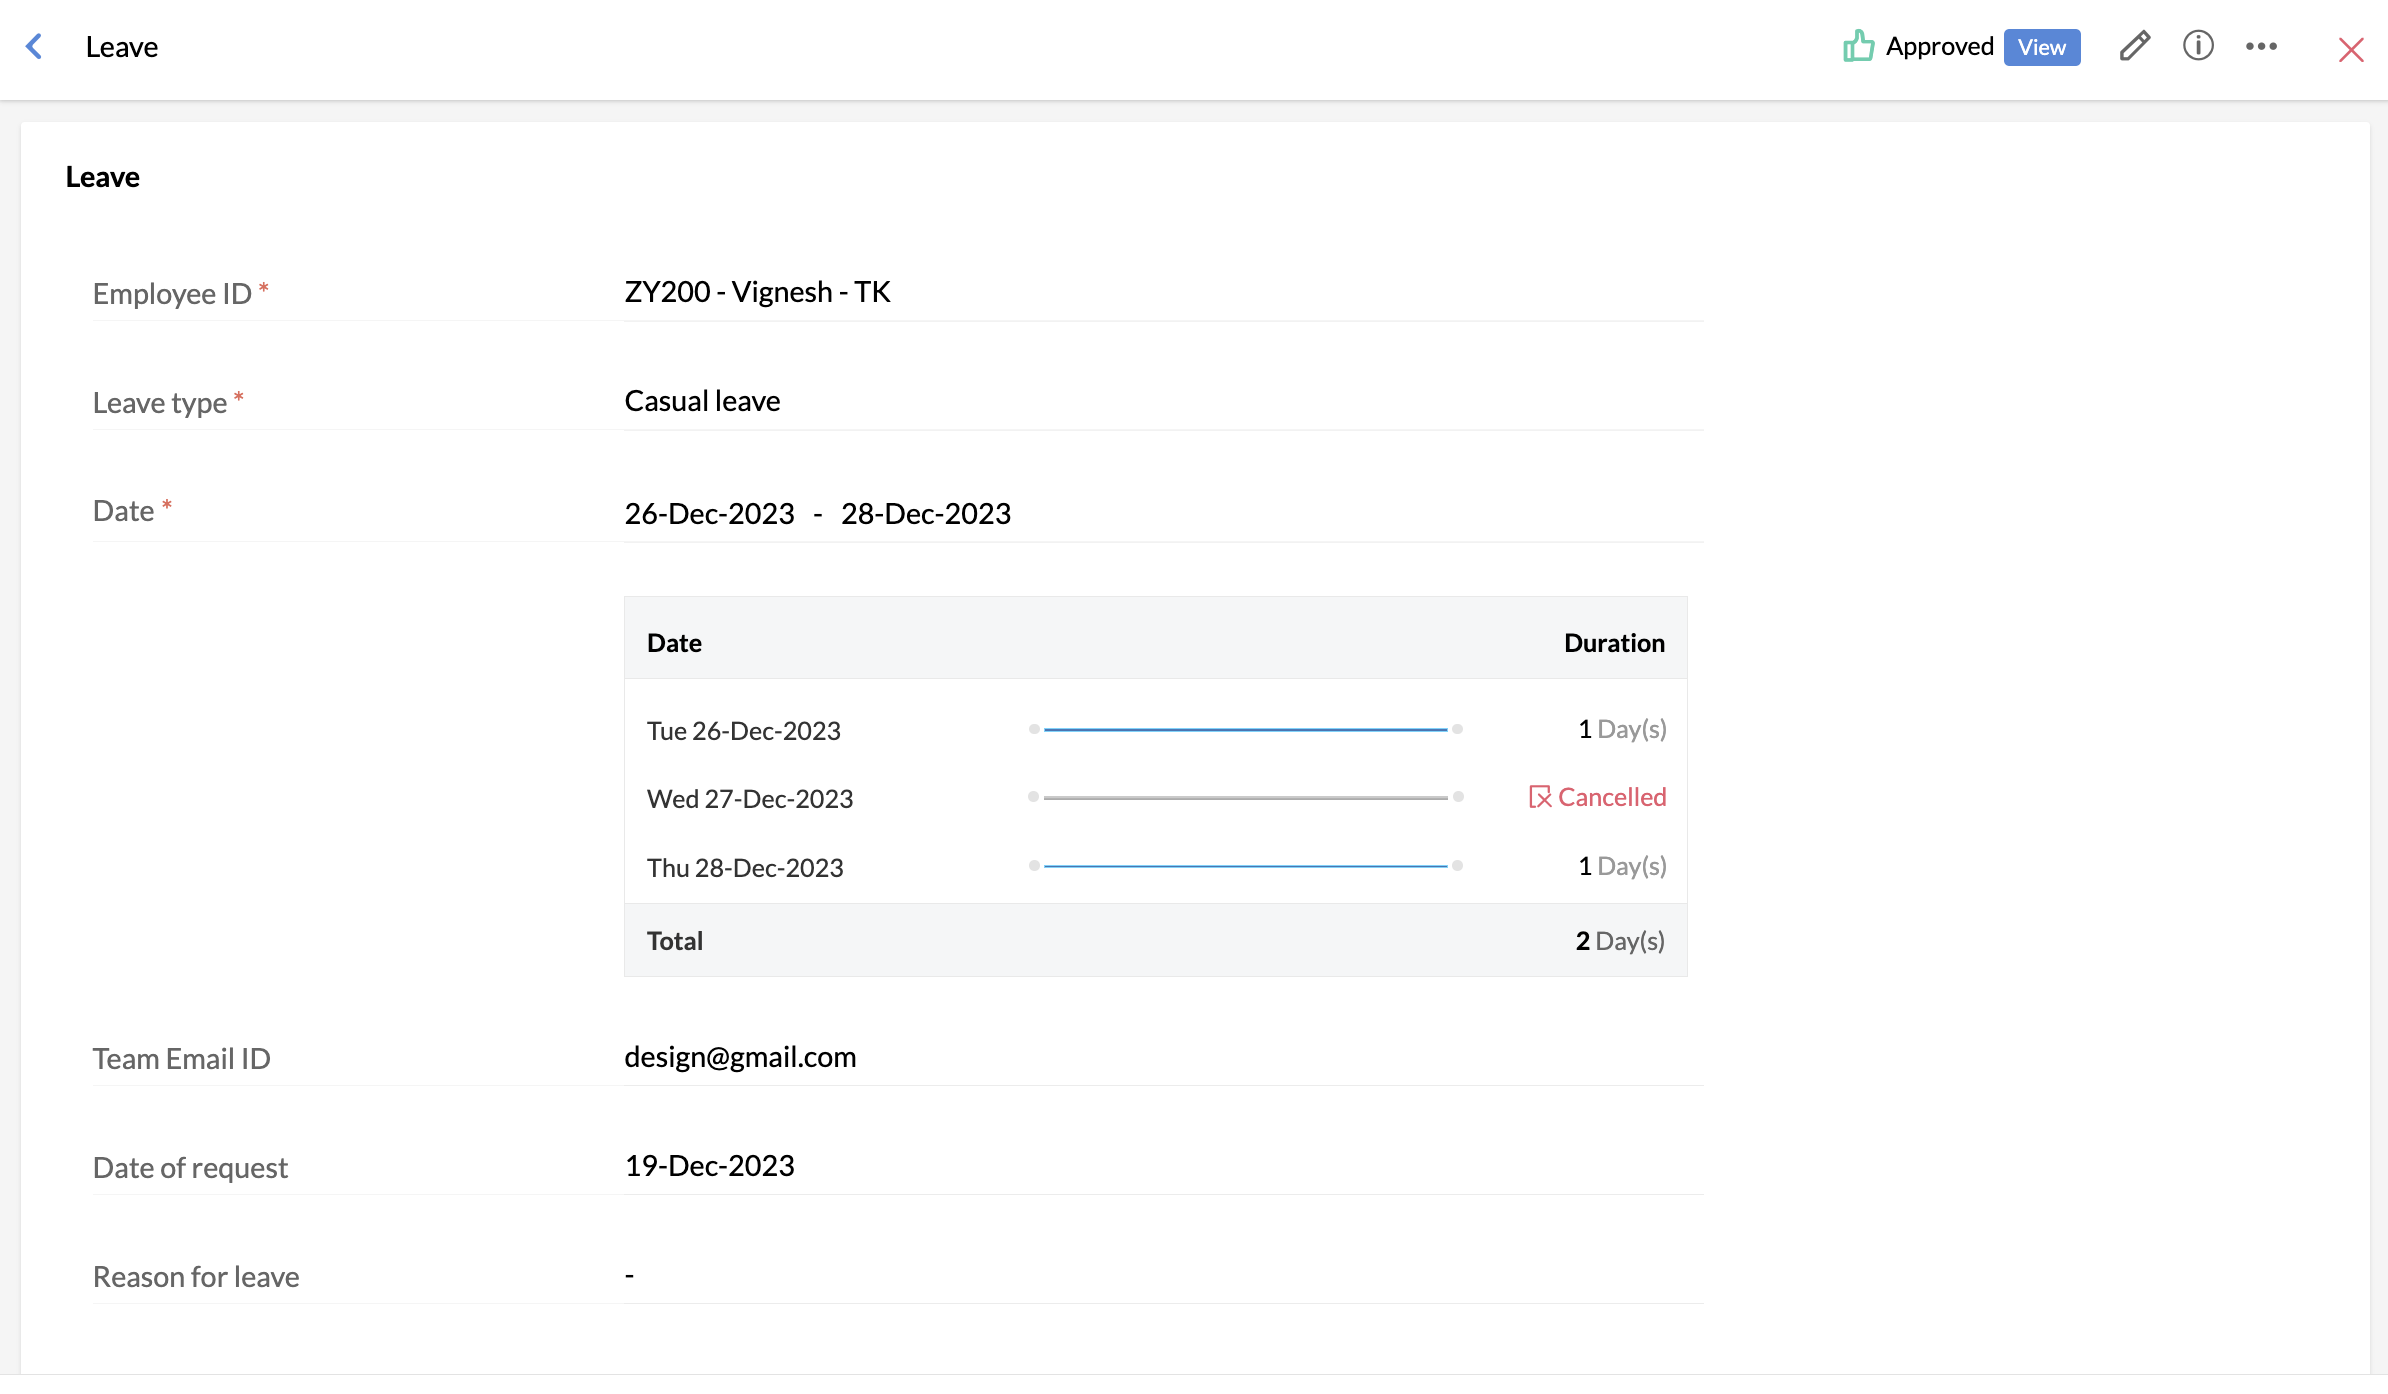This screenshot has width=2388, height=1394.
Task: Click the Total row in duration table
Action: pyautogui.click(x=1155, y=941)
